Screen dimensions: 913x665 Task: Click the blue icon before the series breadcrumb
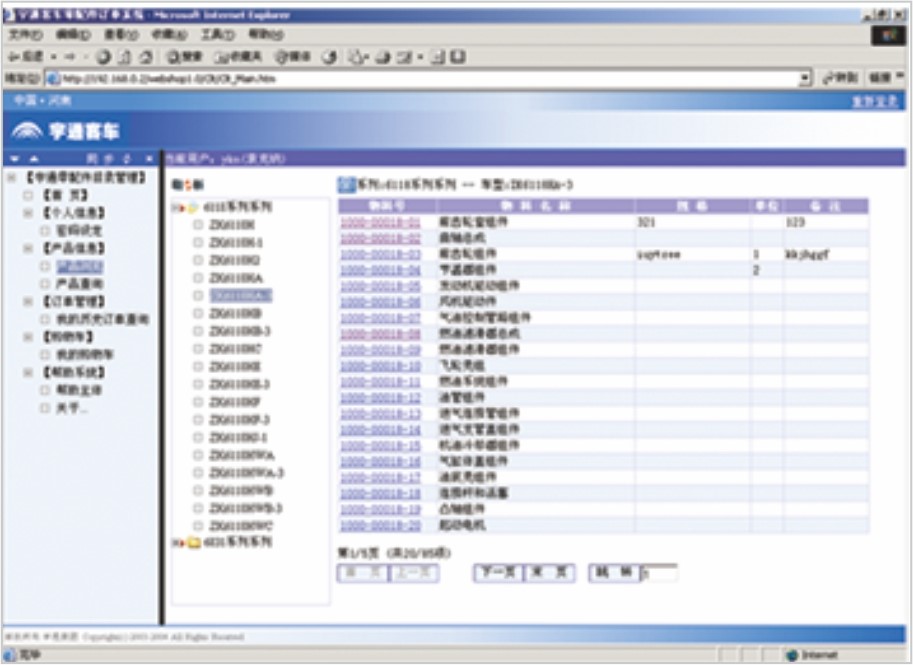(346, 184)
